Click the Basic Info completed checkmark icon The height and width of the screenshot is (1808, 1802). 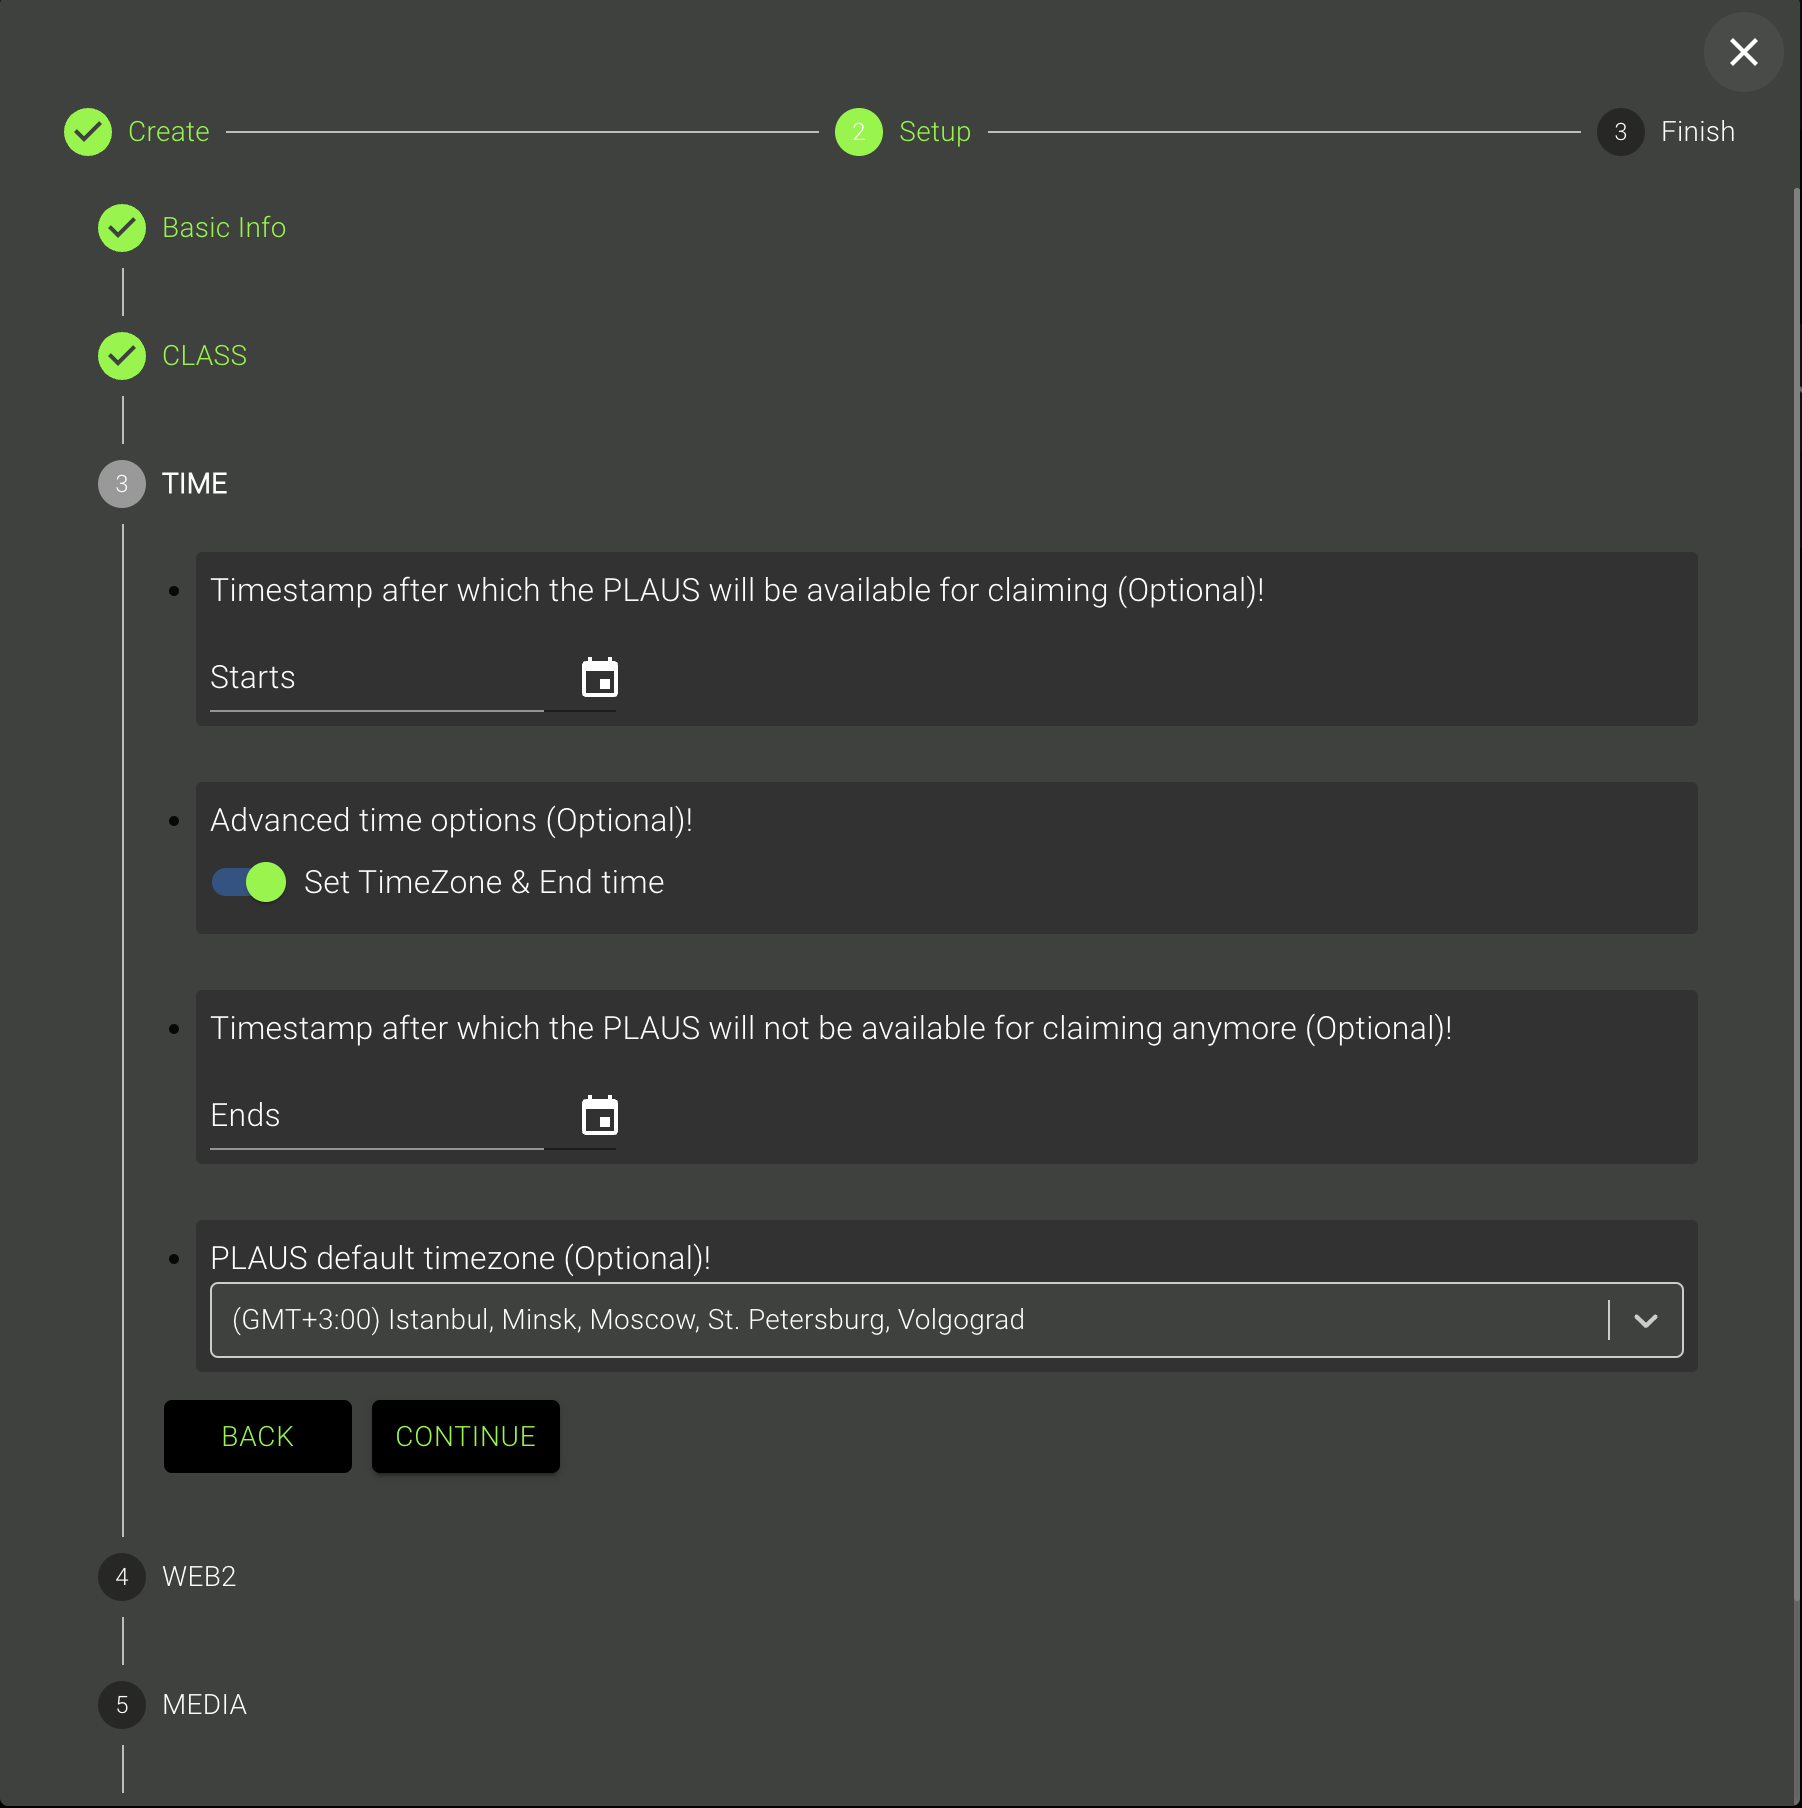click(x=122, y=228)
